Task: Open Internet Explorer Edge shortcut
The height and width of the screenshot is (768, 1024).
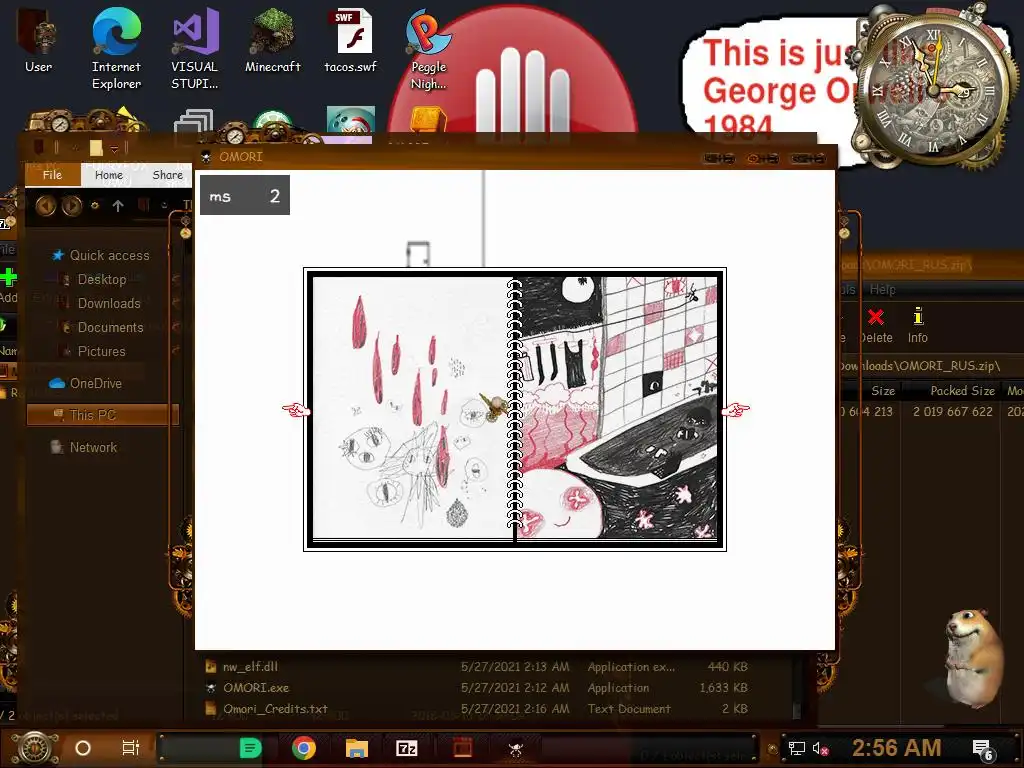Action: click(116, 47)
